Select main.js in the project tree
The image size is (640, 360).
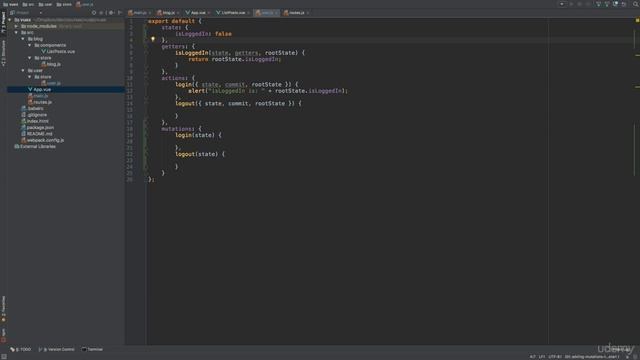coord(38,96)
